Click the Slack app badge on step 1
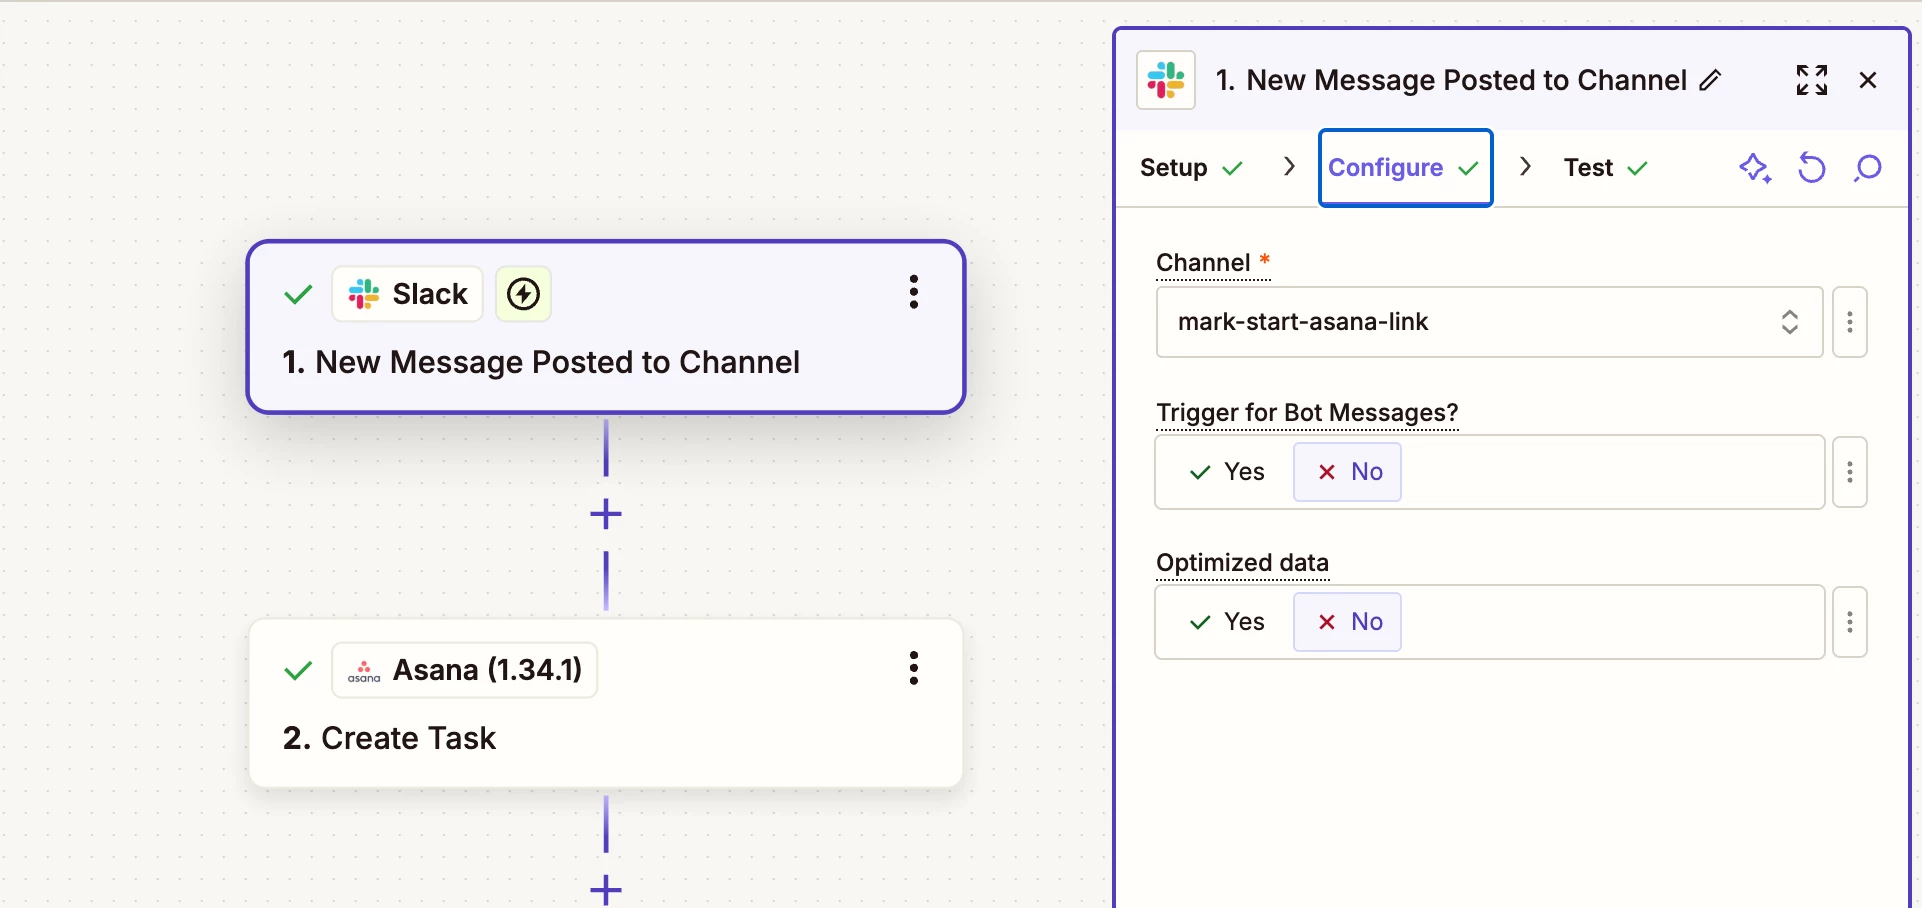 point(408,294)
